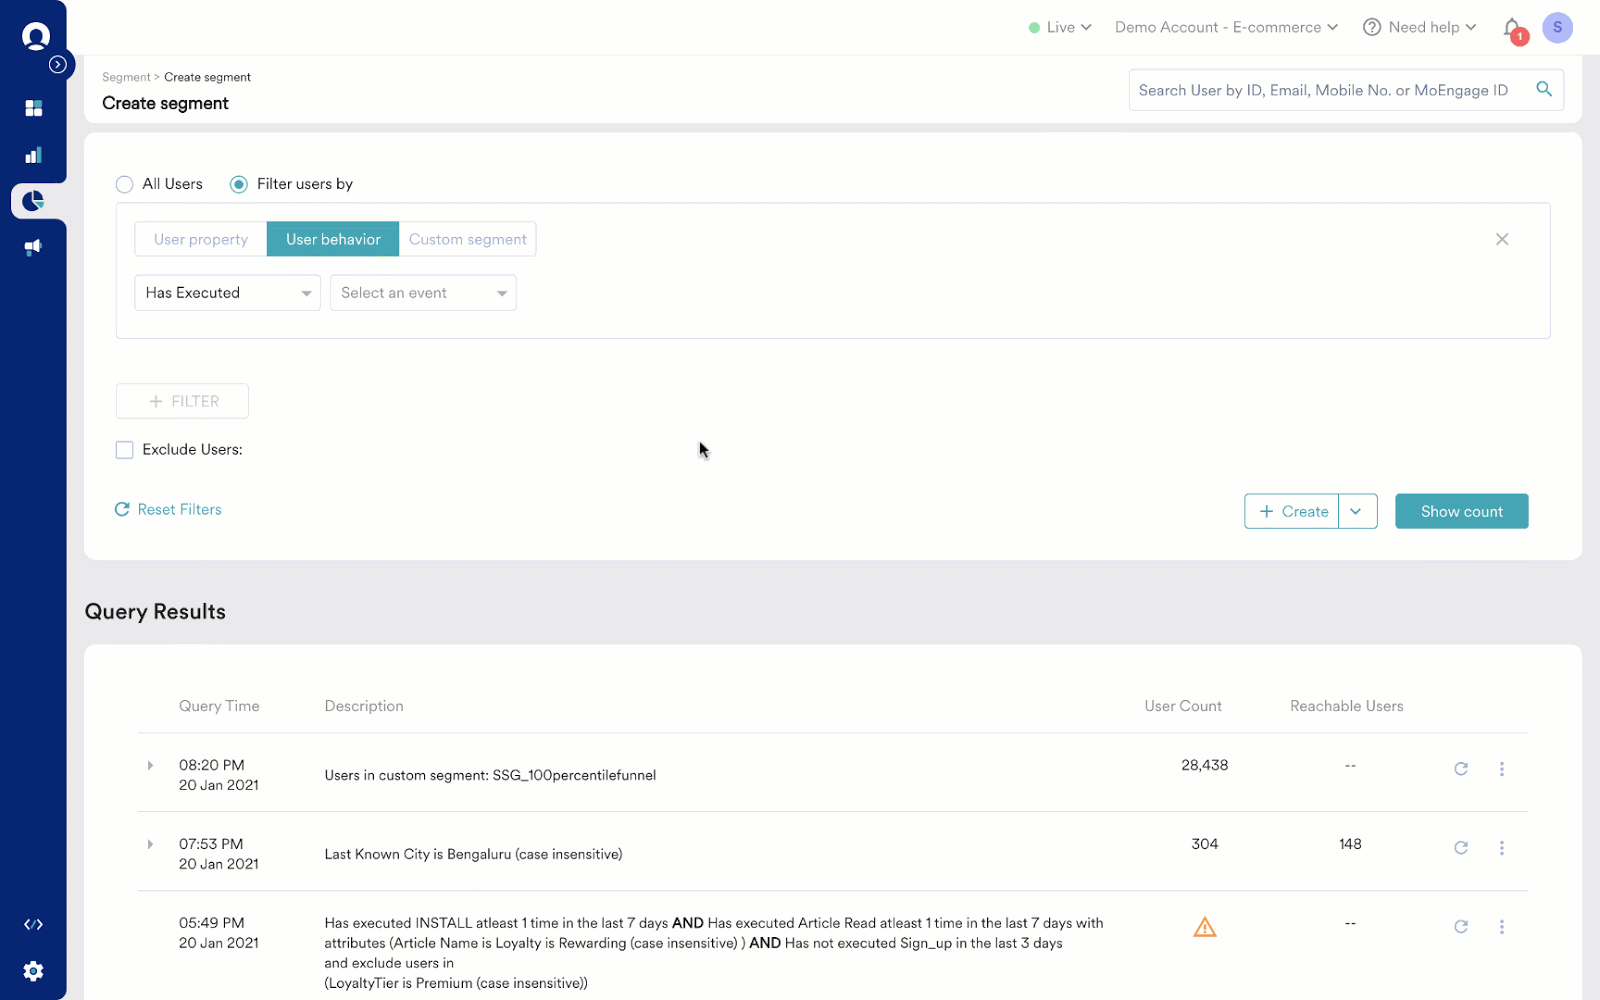Open the notifications bell icon
Screen dimensions: 1600x1000
(x=1513, y=28)
